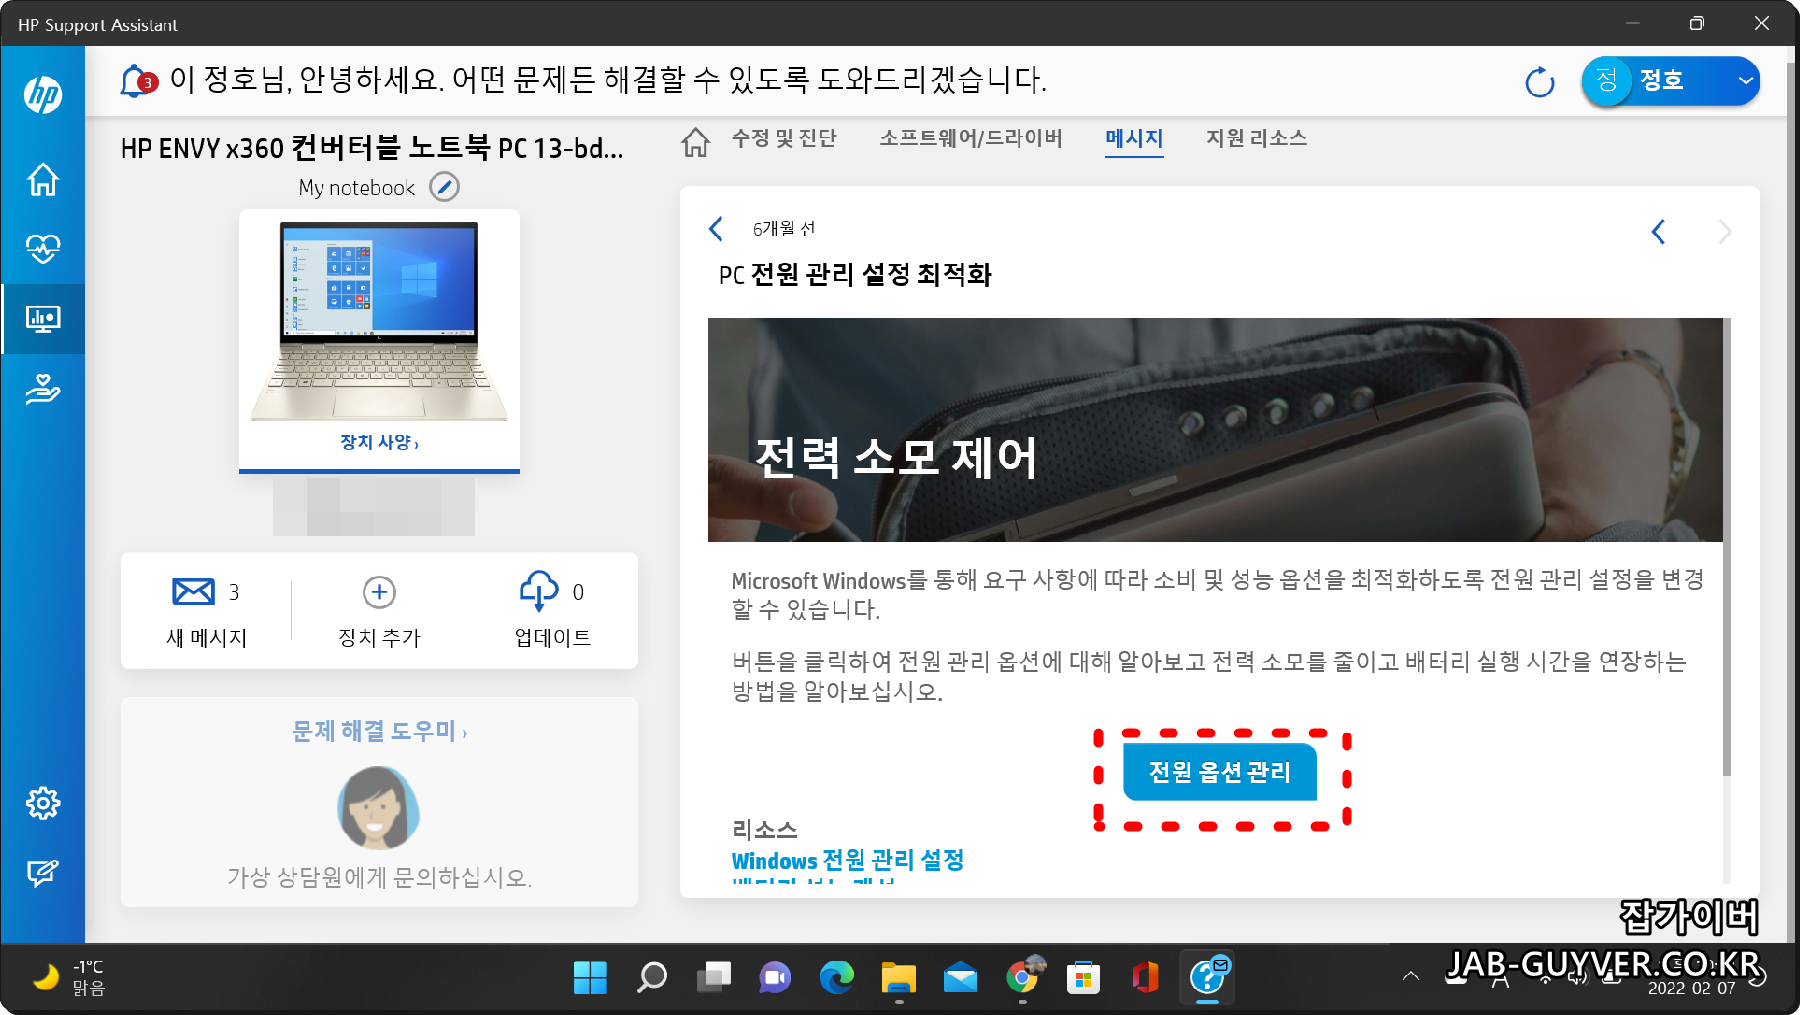Click the laptop product thumbnail
Screen dimensions: 1800x1015
pos(379,321)
